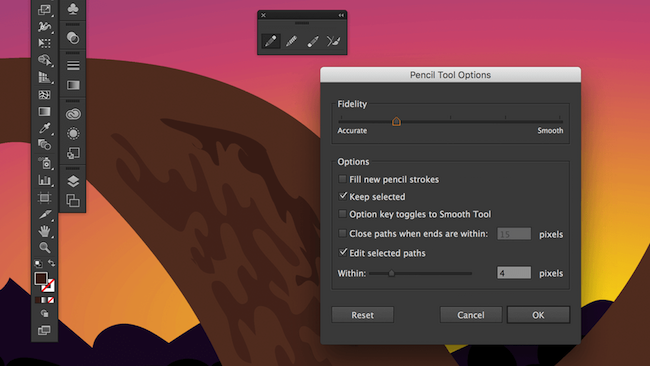Viewport: 650px width, 366px height.
Task: Select the Column Graph tool
Action: (44, 180)
